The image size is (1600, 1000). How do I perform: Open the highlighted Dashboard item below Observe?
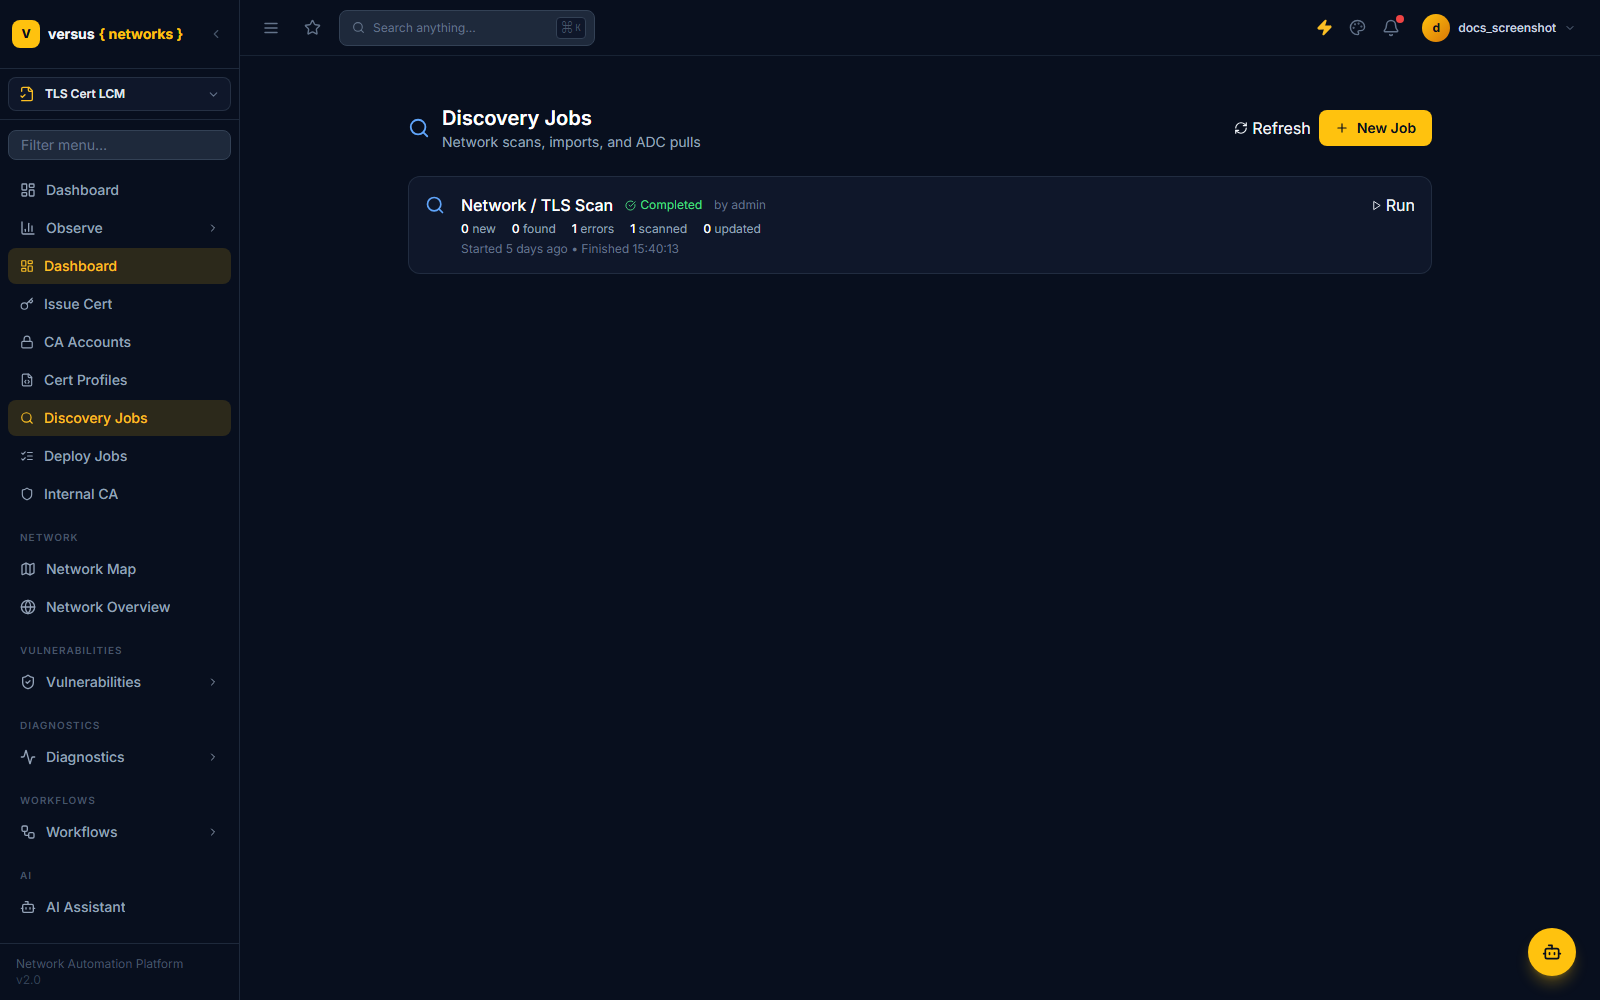pyautogui.click(x=119, y=266)
